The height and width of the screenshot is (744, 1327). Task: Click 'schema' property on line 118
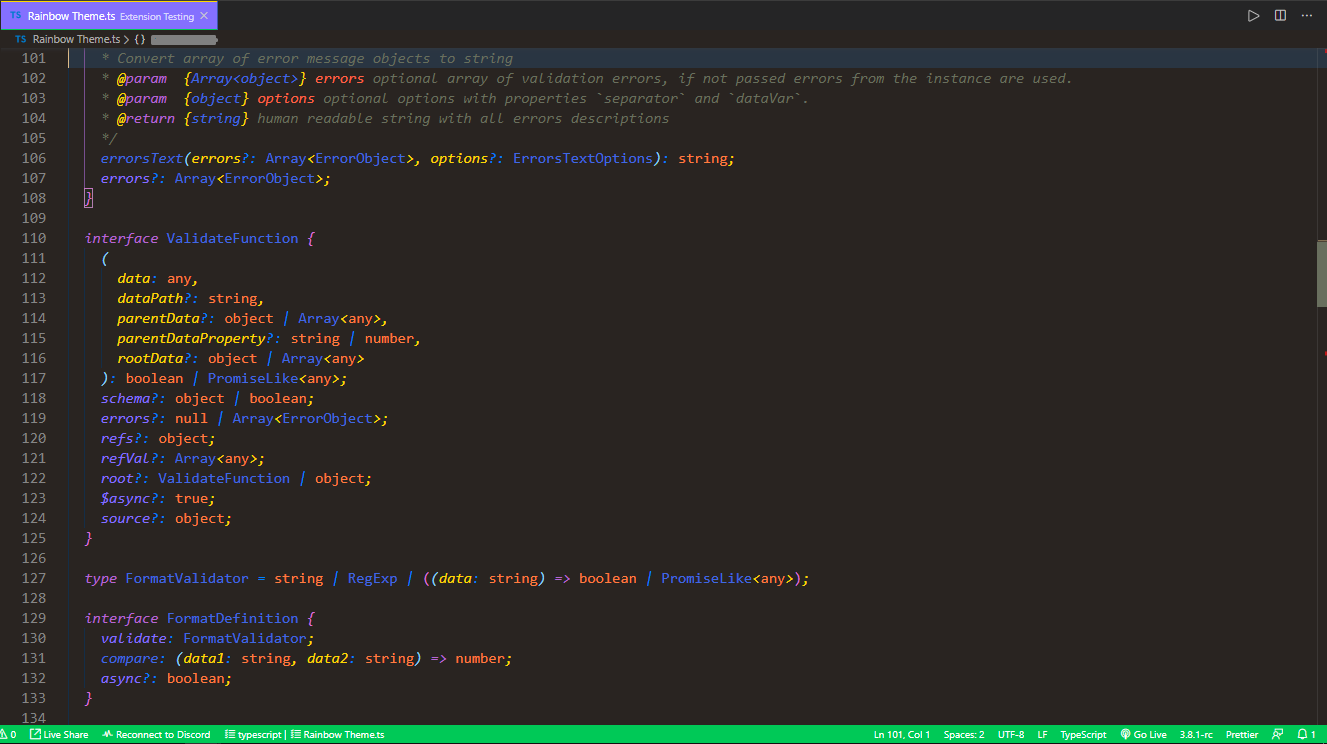pyautogui.click(x=125, y=398)
